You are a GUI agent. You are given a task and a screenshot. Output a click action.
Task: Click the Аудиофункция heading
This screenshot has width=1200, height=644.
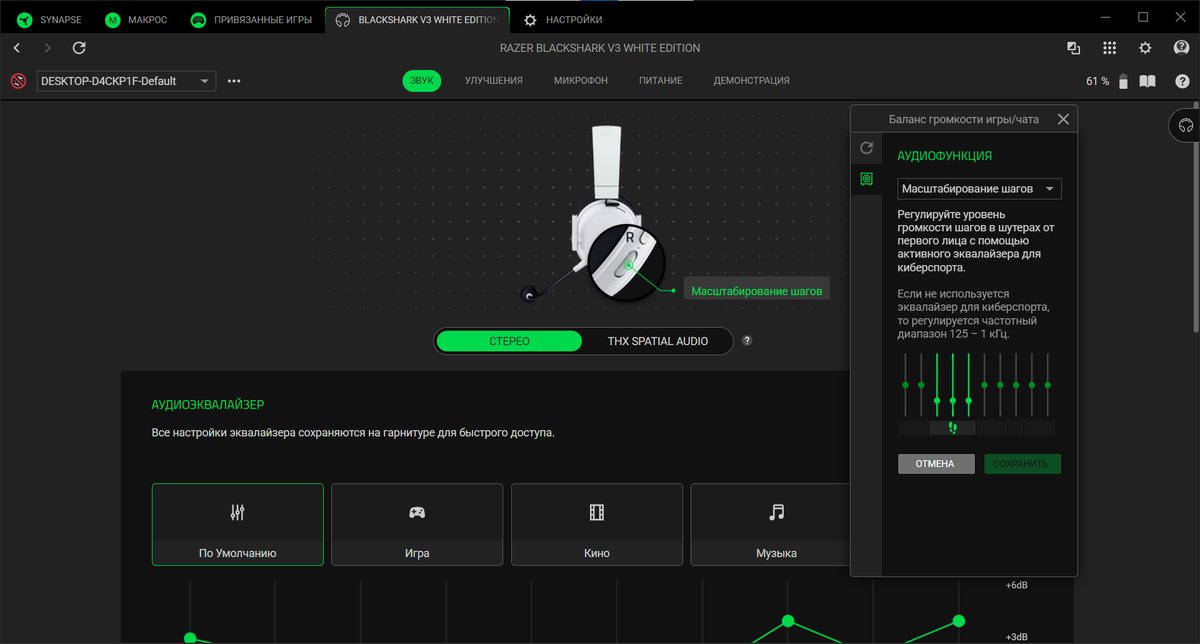click(945, 156)
